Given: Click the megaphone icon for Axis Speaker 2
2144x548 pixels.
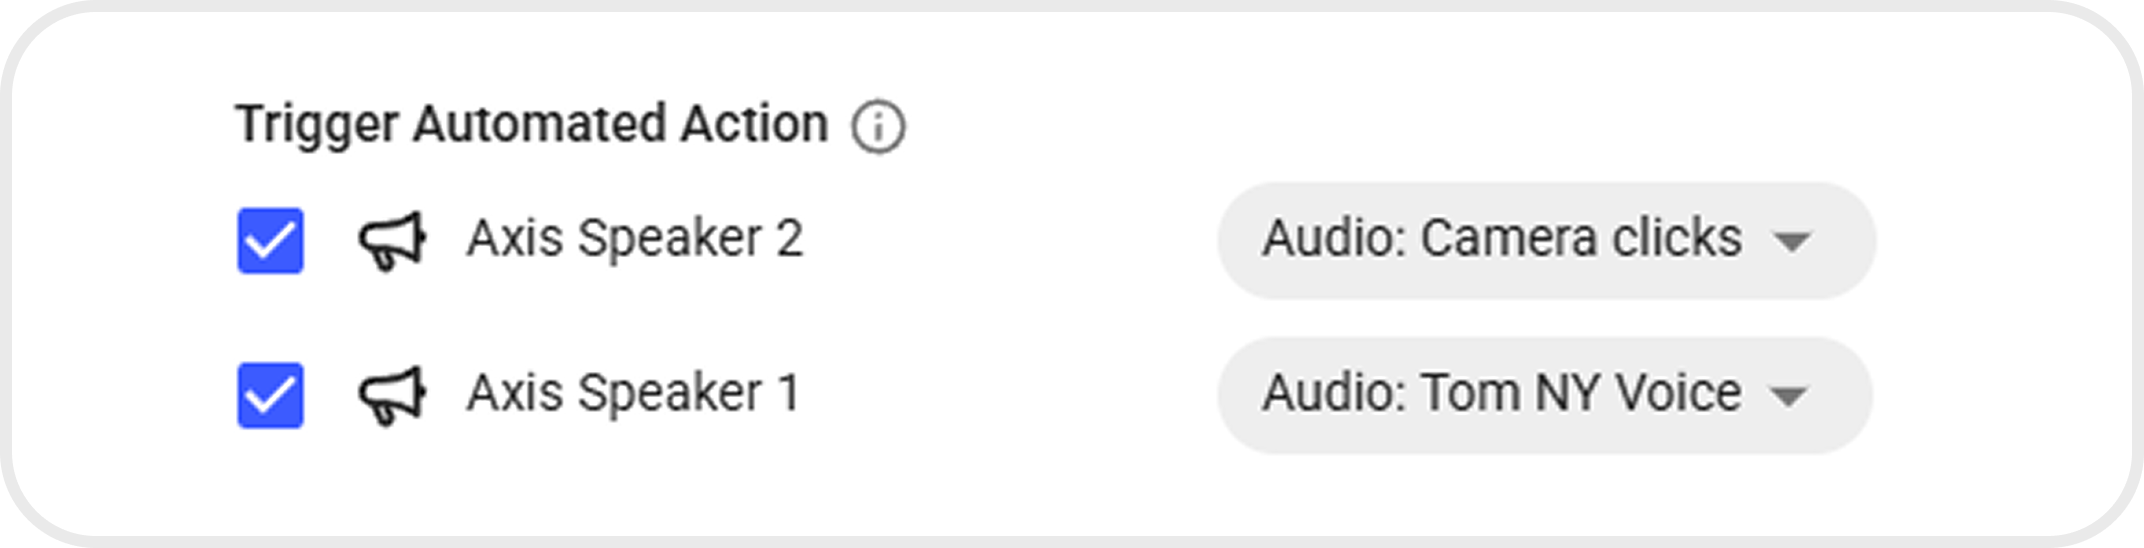Looking at the screenshot, I should coord(392,240).
